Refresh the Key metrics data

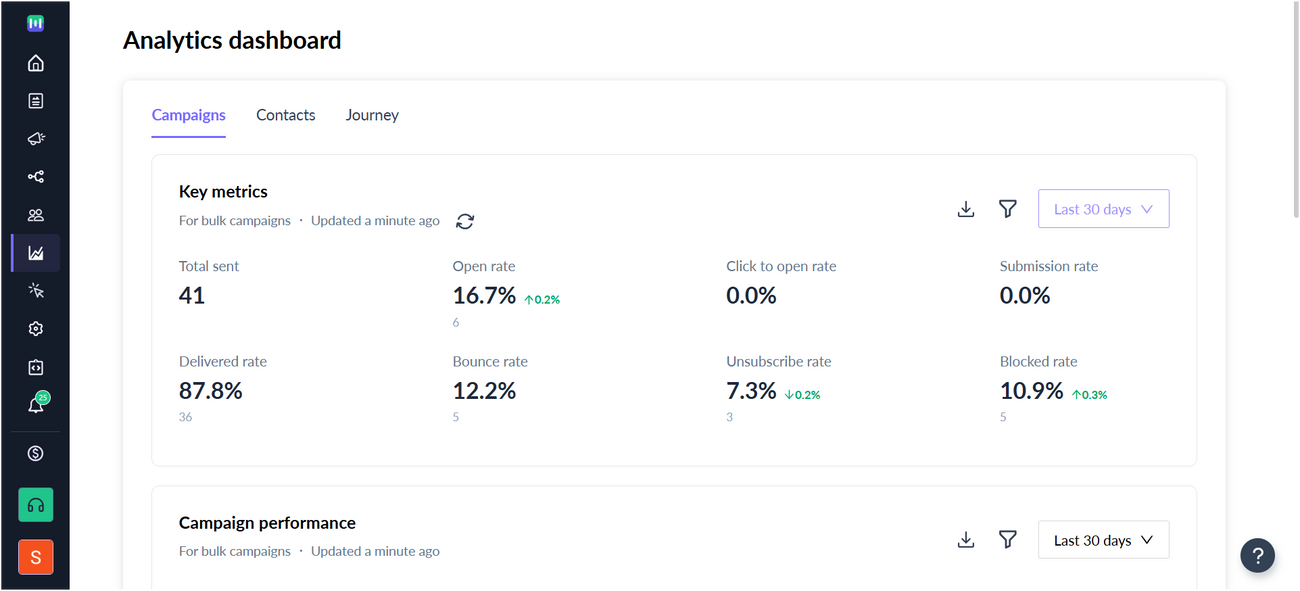[465, 221]
